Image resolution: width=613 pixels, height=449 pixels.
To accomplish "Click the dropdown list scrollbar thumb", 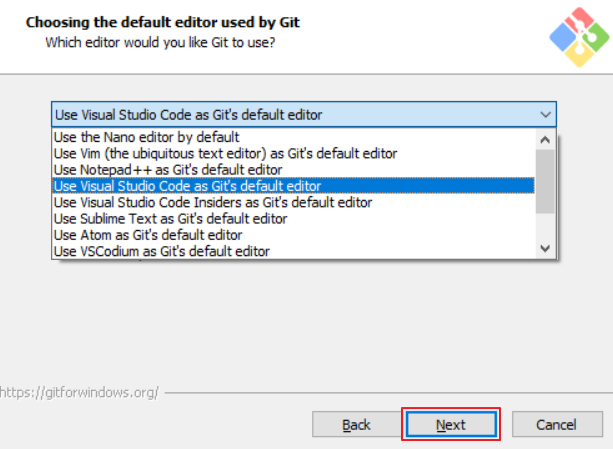I will [x=545, y=182].
